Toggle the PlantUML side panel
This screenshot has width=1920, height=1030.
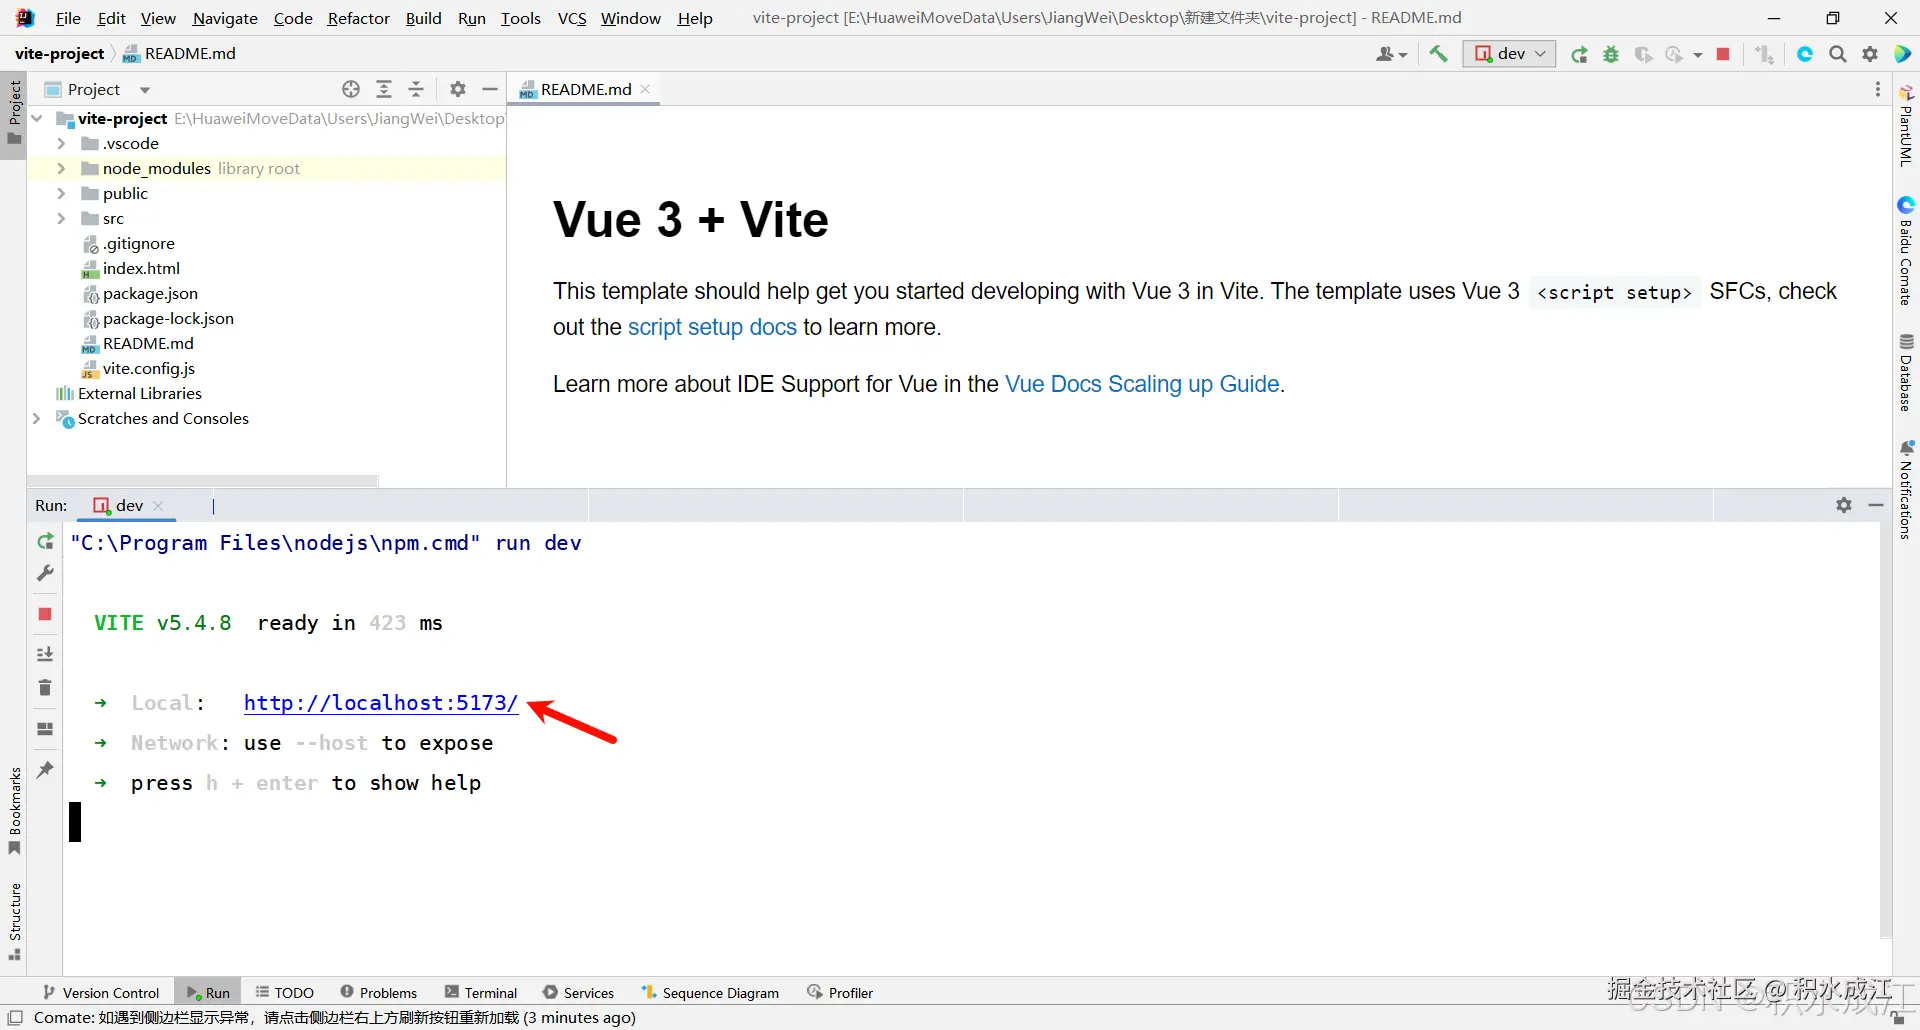1906,126
